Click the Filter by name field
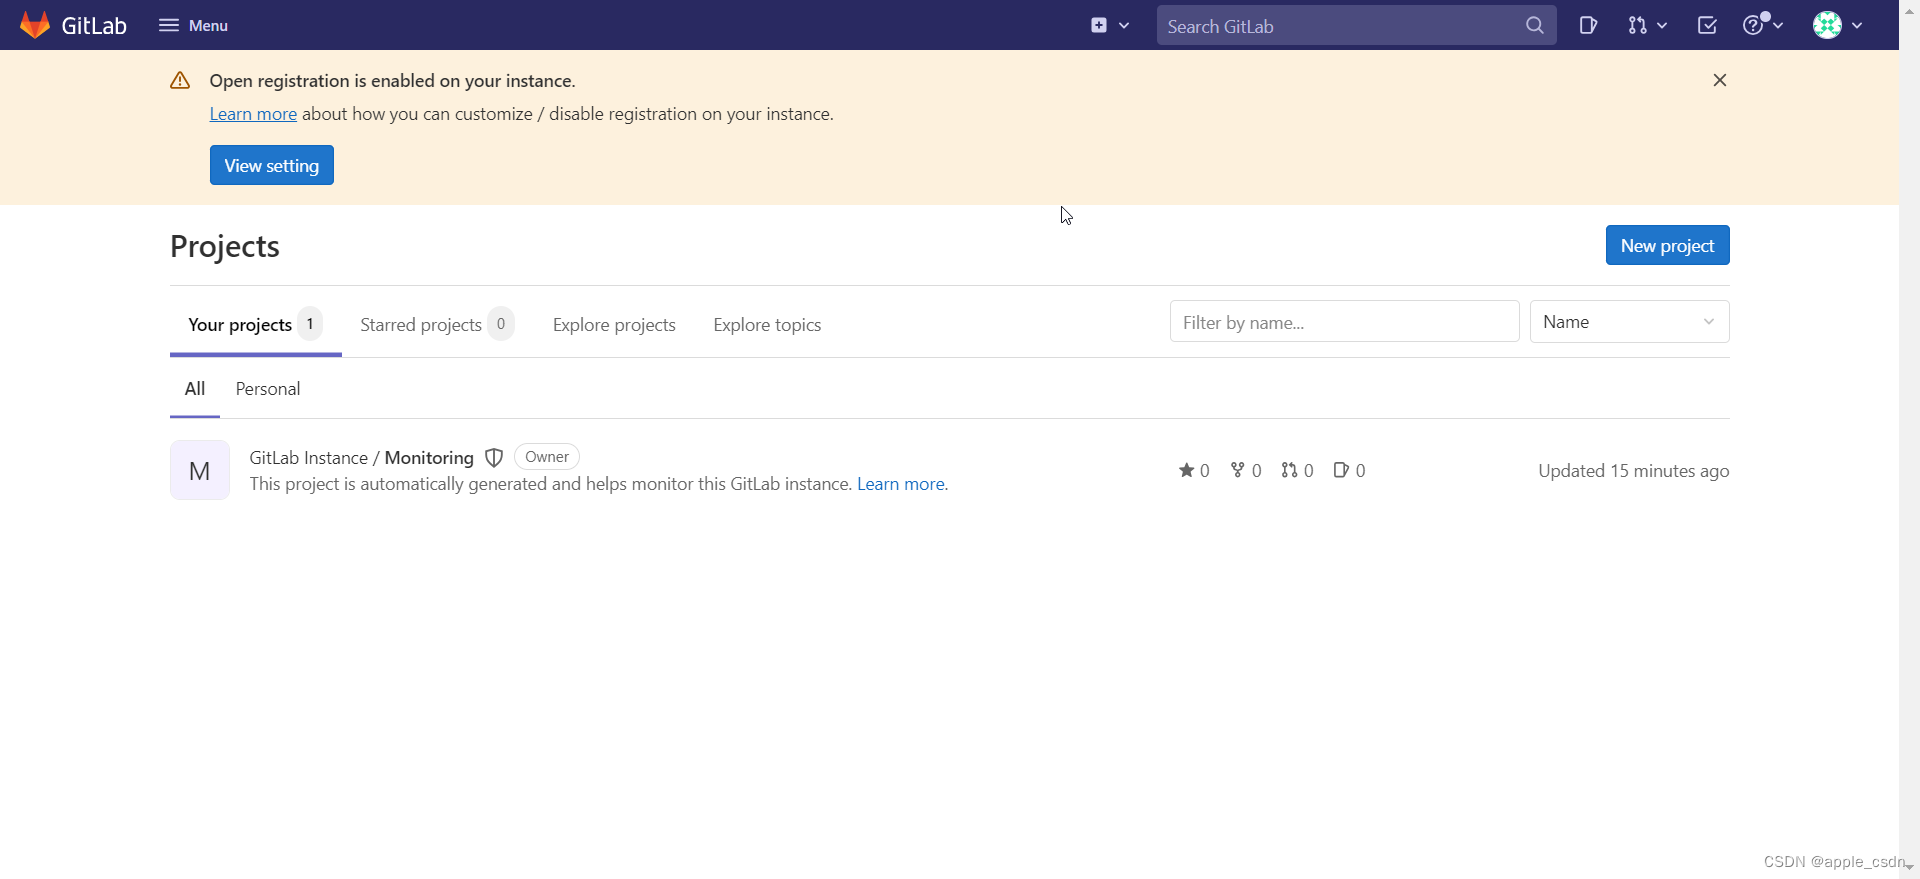The width and height of the screenshot is (1920, 879). click(x=1344, y=322)
